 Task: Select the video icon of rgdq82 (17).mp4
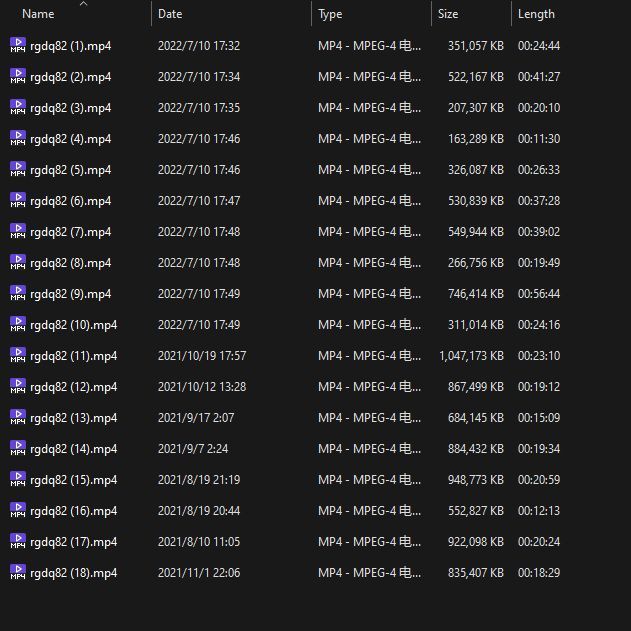pyautogui.click(x=18, y=541)
